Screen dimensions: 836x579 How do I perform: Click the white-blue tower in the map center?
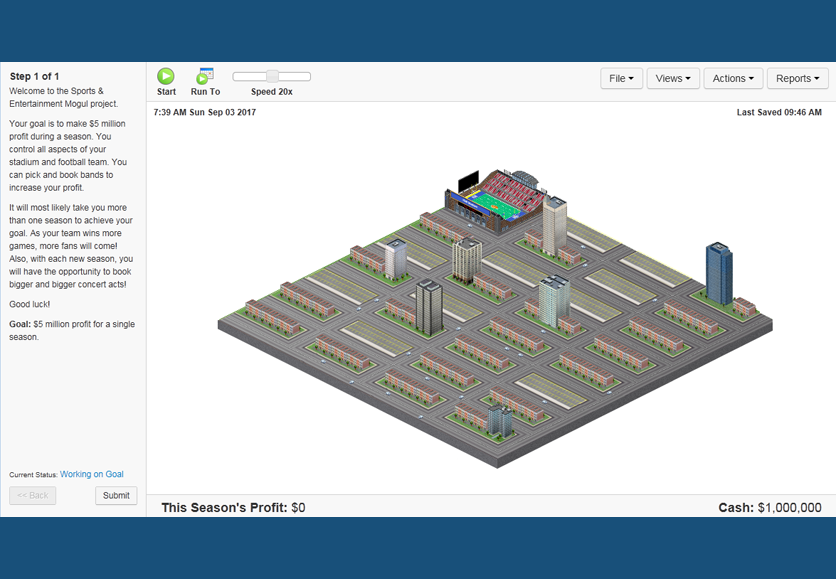coord(553,300)
